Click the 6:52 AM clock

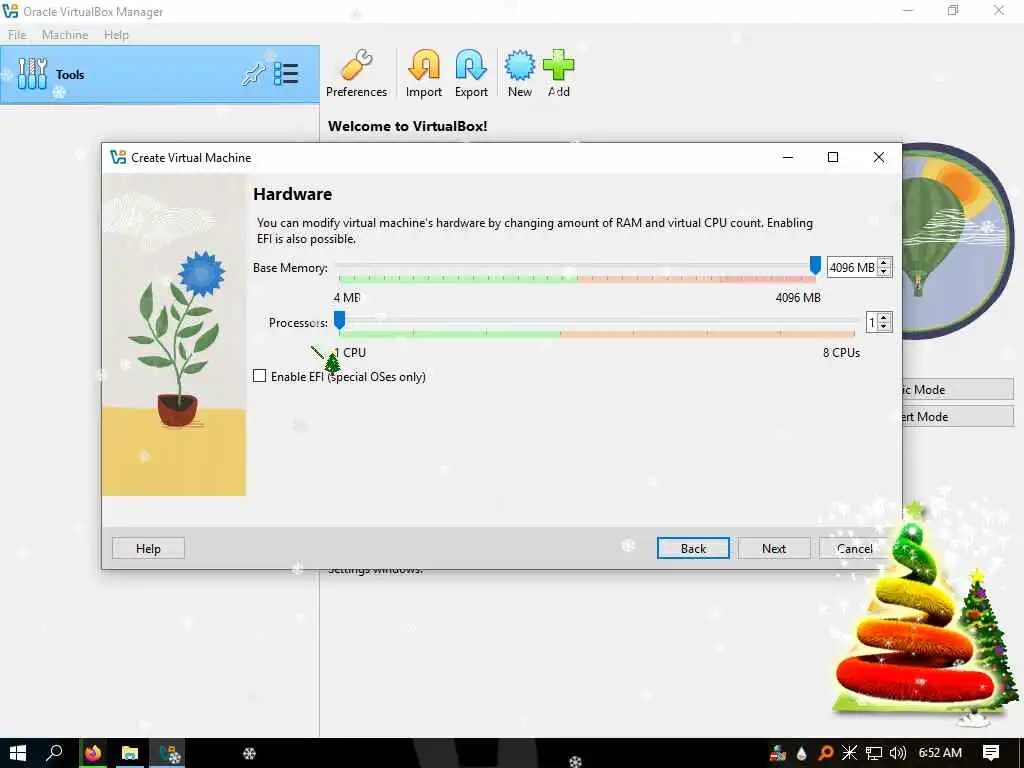click(940, 753)
